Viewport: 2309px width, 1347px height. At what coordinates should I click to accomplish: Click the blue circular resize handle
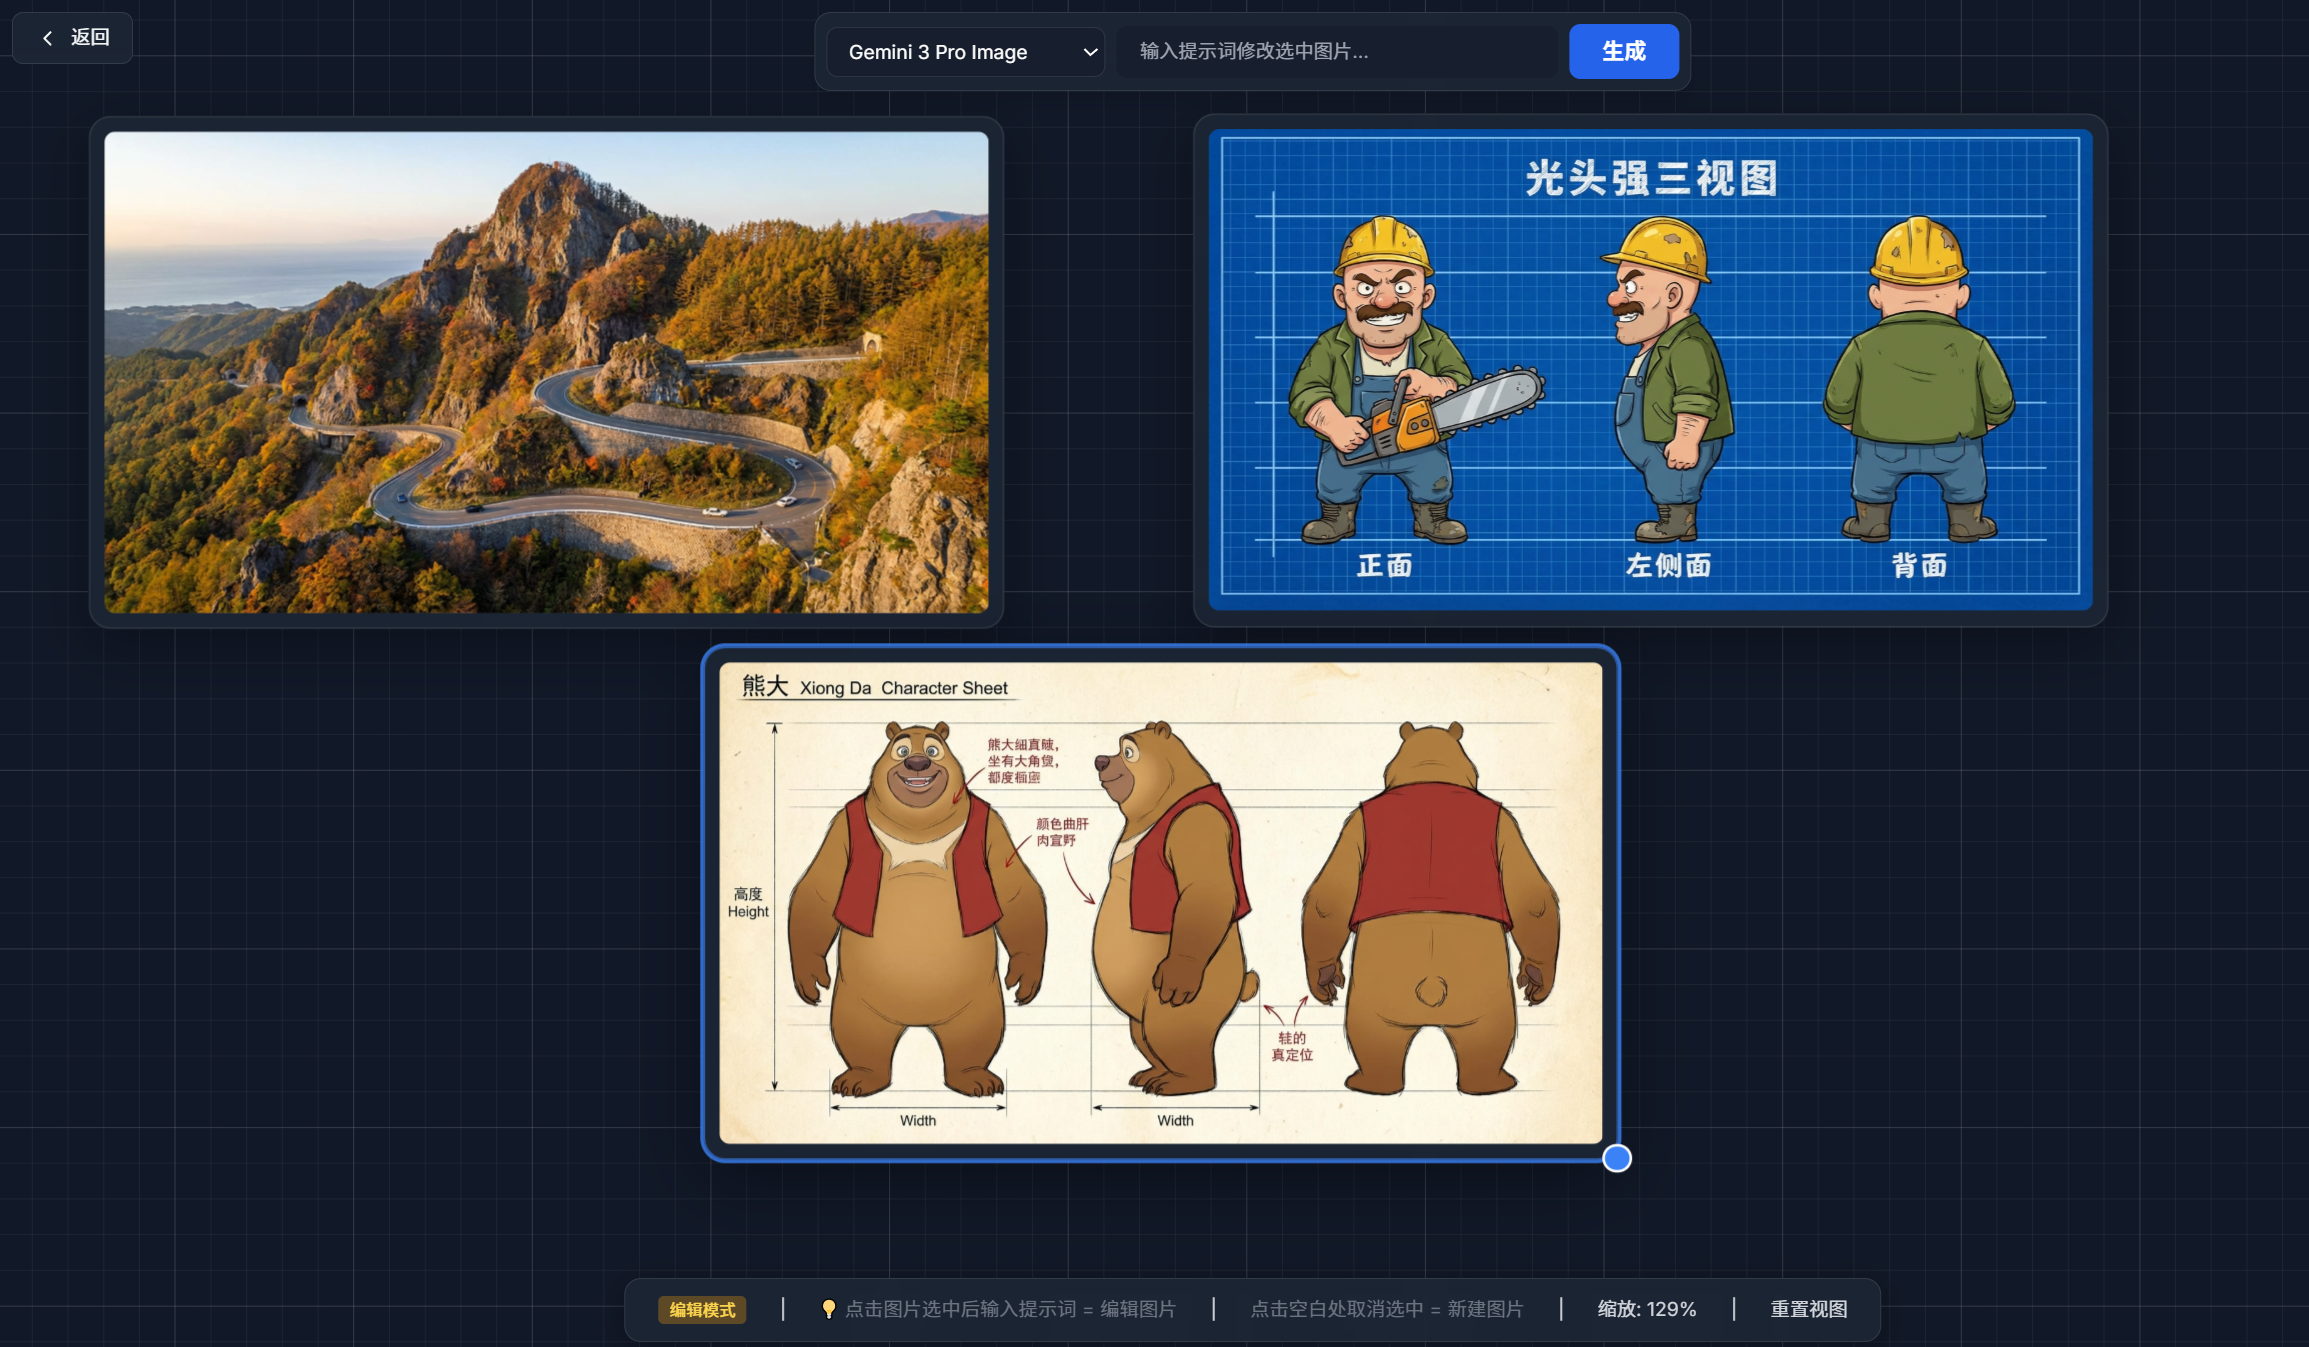point(1616,1158)
